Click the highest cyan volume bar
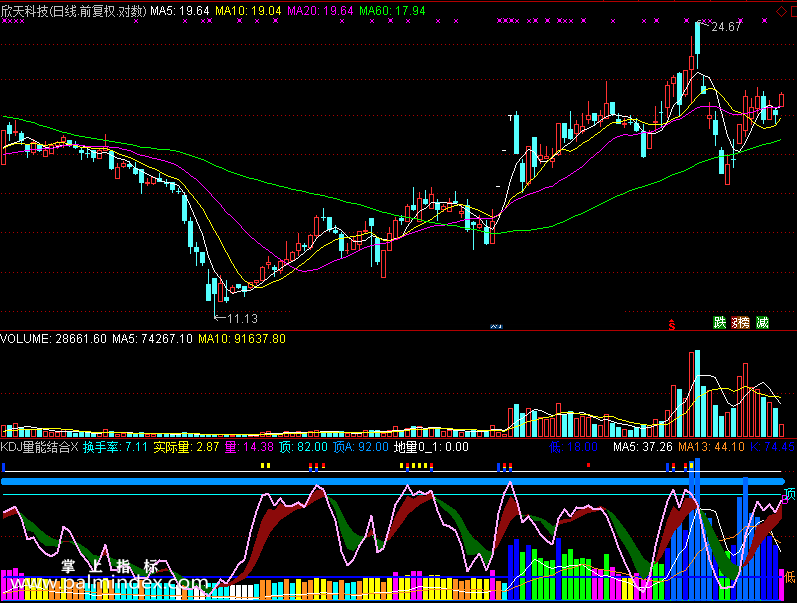Image resolution: width=797 pixels, height=603 pixels. 697,394
